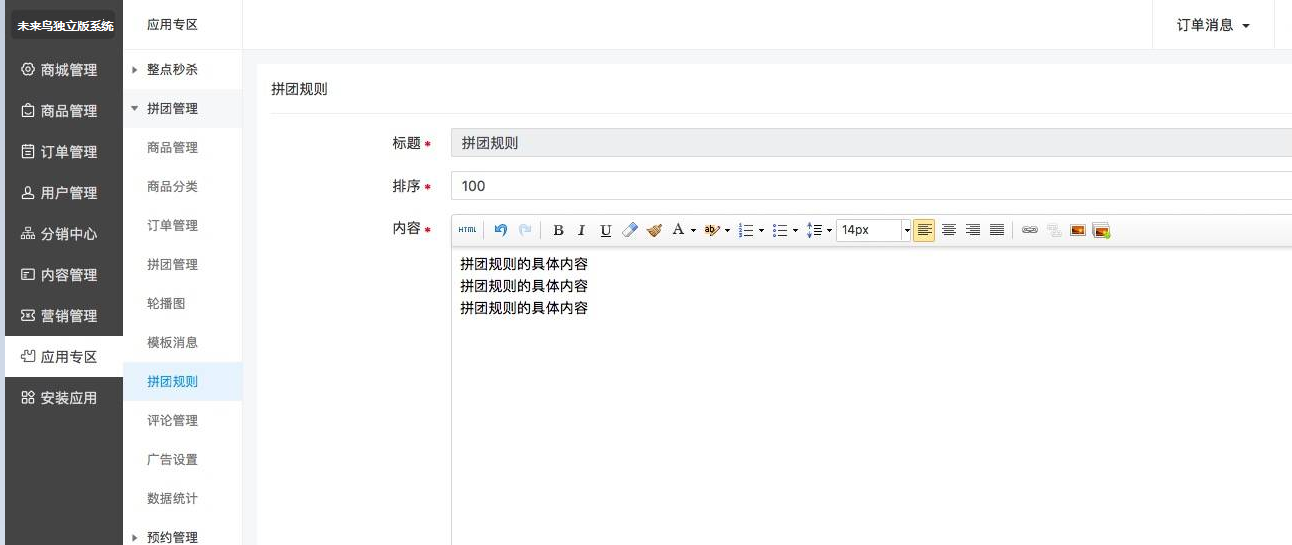
Task: Expand the 预约管理 submenu group
Action: coord(183,537)
